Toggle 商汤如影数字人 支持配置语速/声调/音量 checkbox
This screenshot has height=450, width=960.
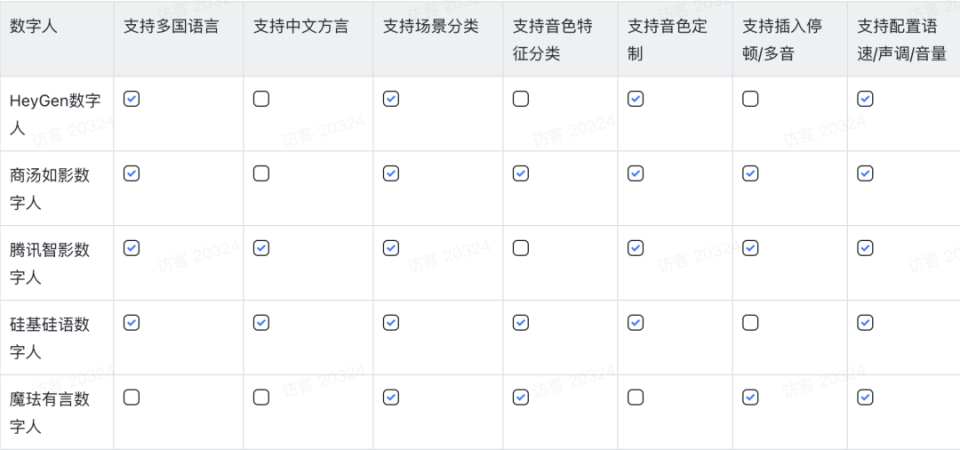tap(866, 174)
